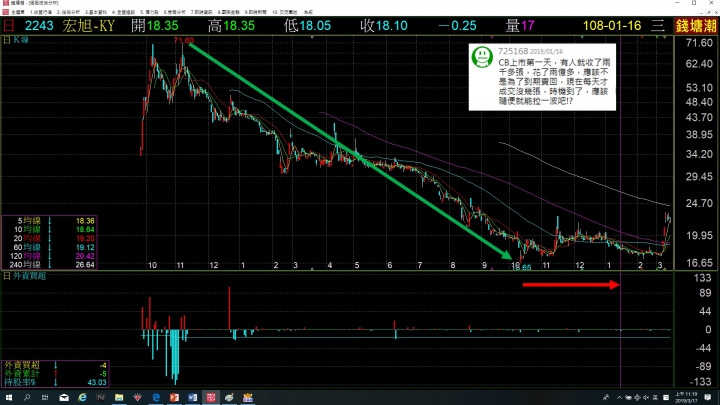Viewport: 720px width, 405px height.
Task: Click the 24.70 label on price axis
Action: [x=699, y=203]
